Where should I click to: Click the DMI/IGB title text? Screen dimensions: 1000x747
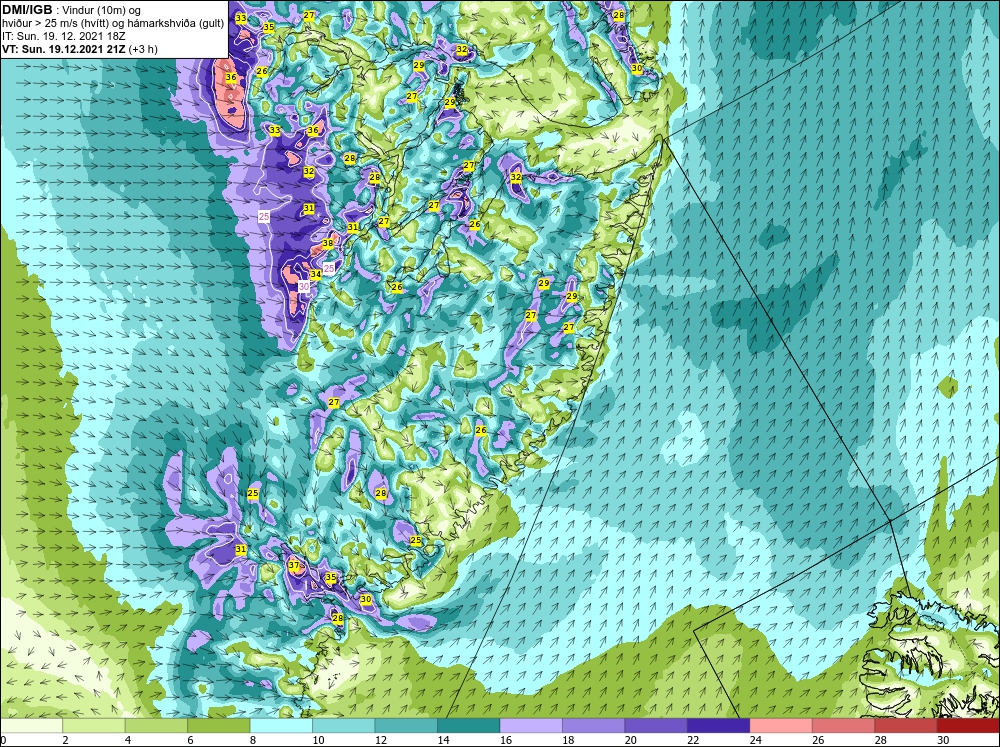27,10
